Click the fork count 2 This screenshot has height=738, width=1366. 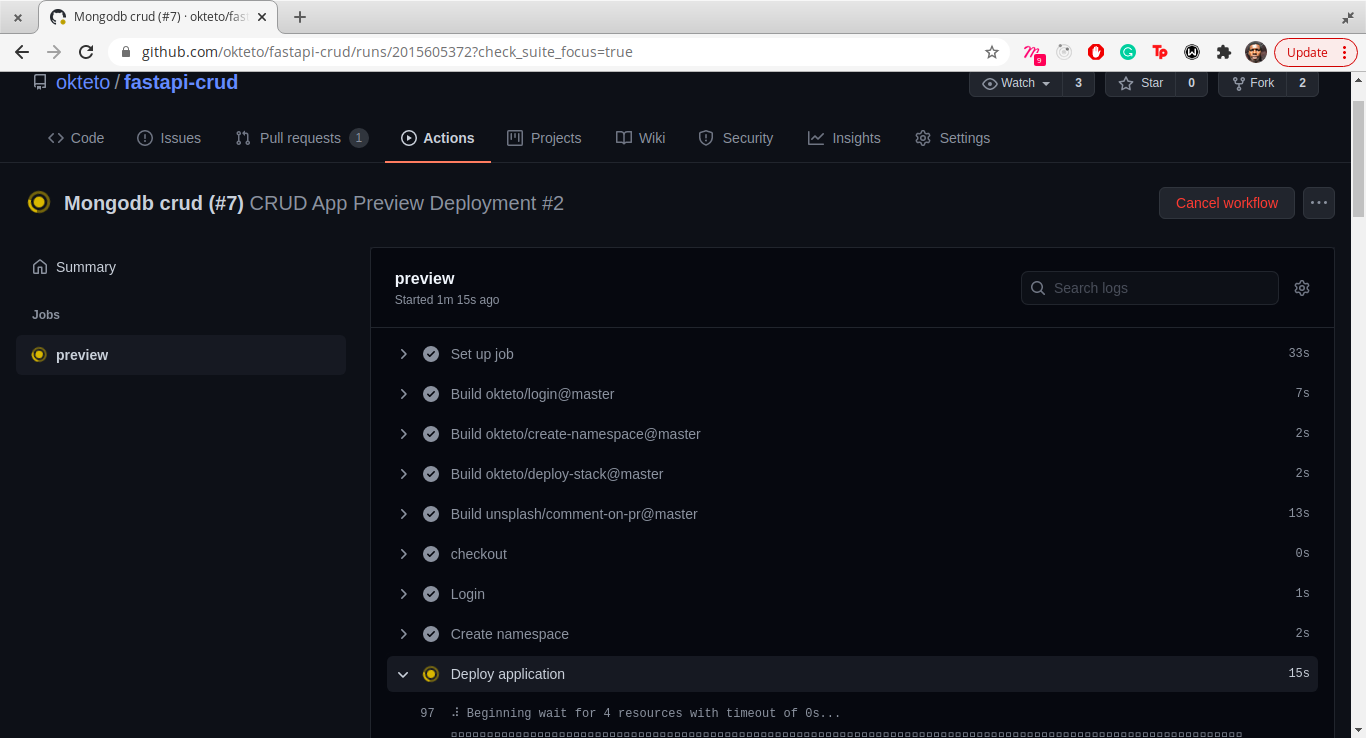point(1302,83)
